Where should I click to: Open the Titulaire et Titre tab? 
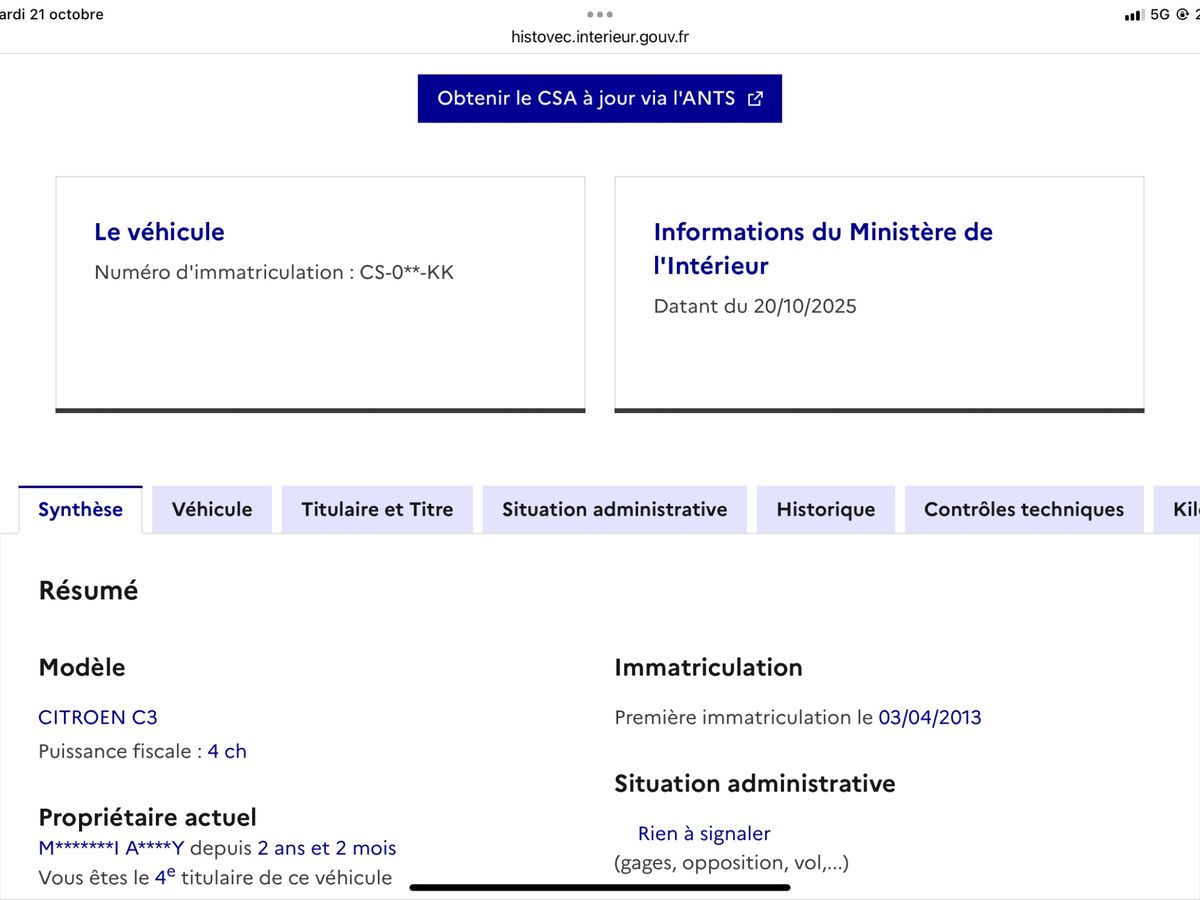point(377,509)
